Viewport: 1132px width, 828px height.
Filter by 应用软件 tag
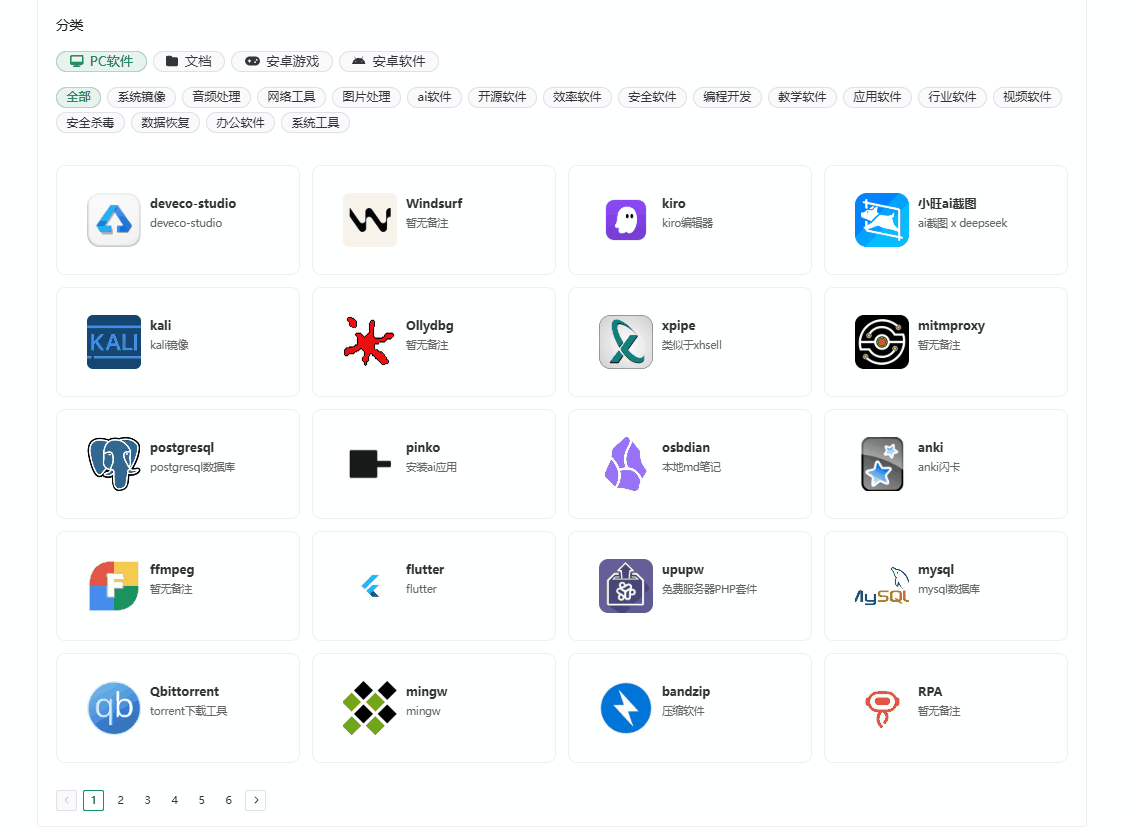coord(878,97)
